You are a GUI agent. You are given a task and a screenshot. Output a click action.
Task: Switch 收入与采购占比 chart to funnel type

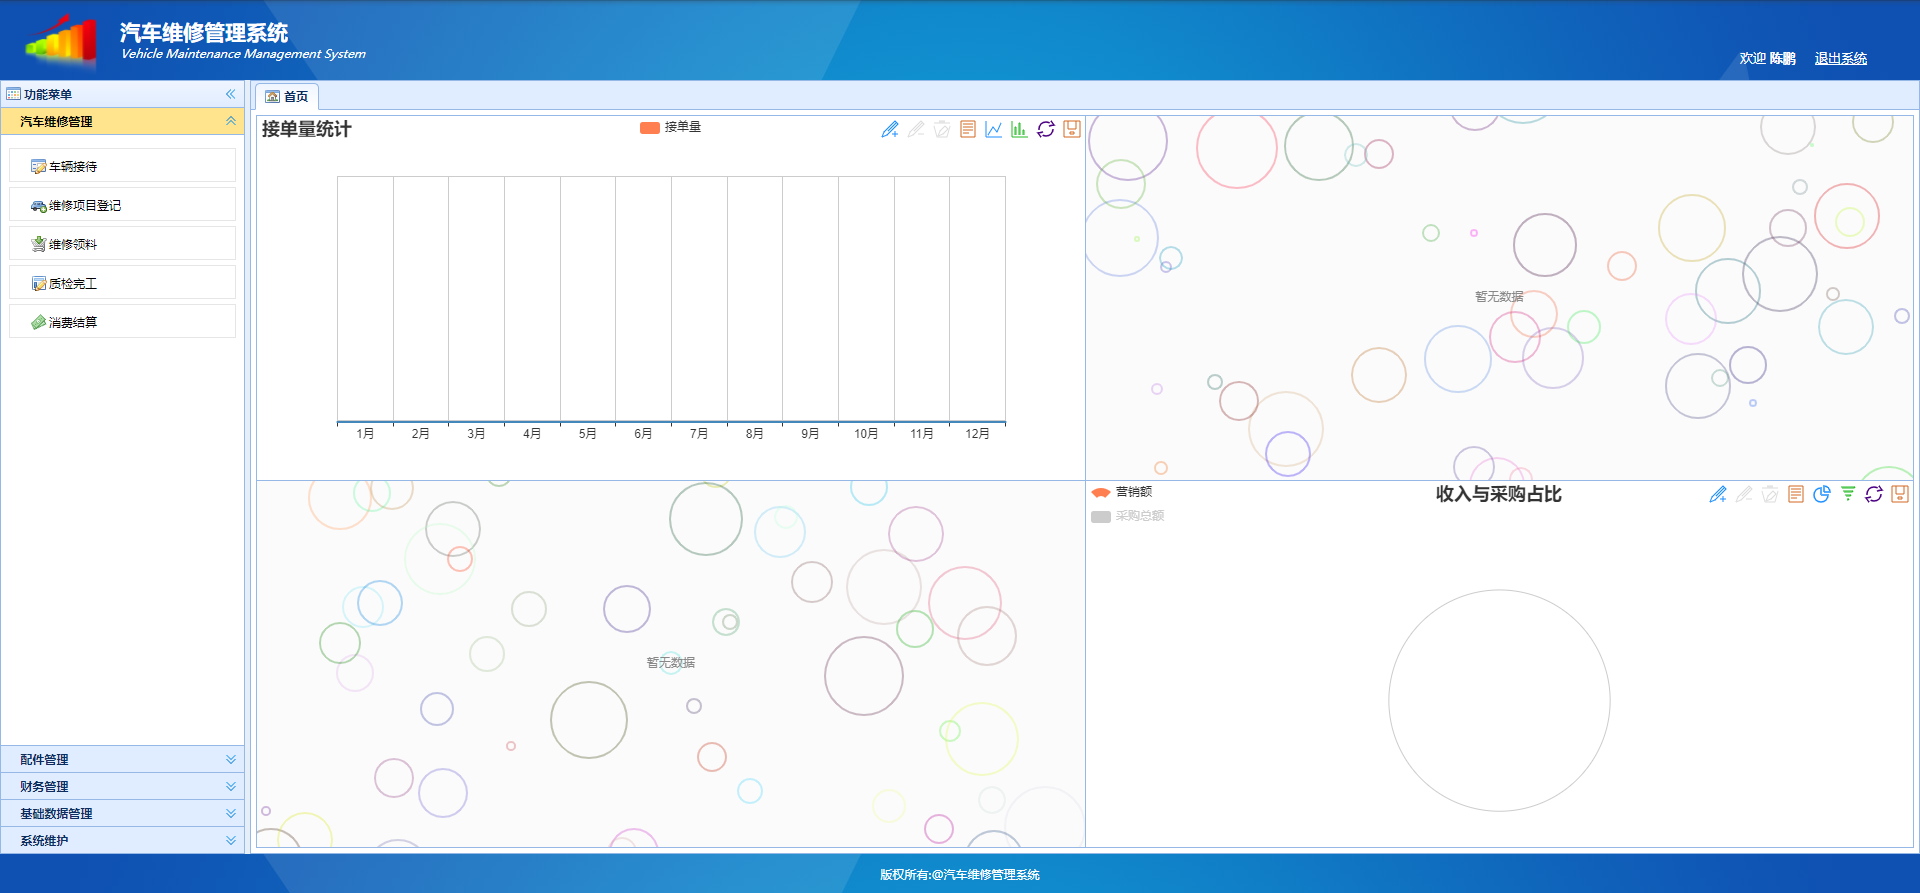click(1848, 494)
